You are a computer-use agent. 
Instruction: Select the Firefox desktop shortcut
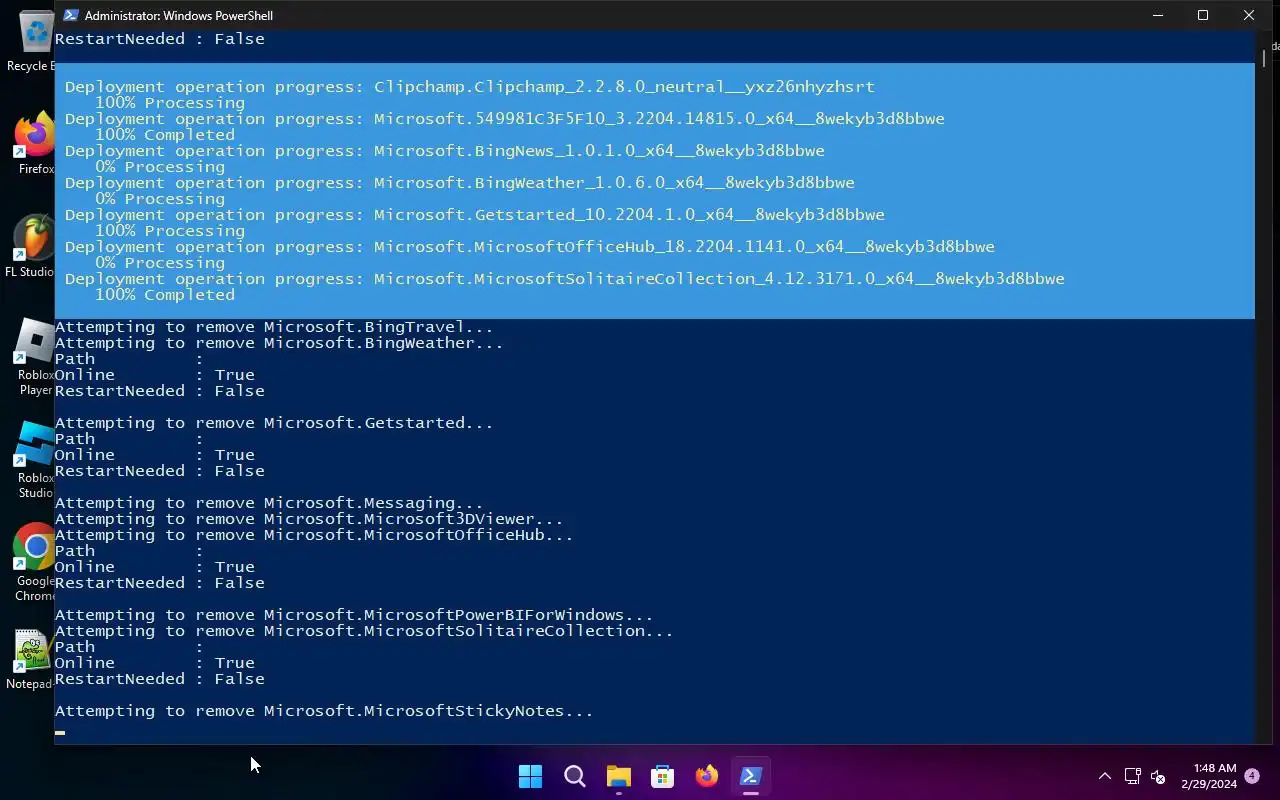[x=34, y=144]
